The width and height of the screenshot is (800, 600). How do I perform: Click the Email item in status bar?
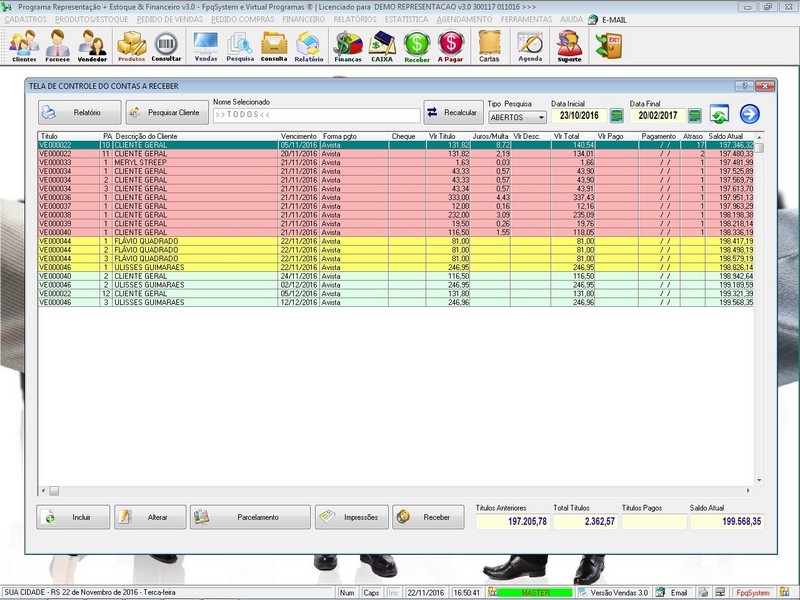coord(673,593)
